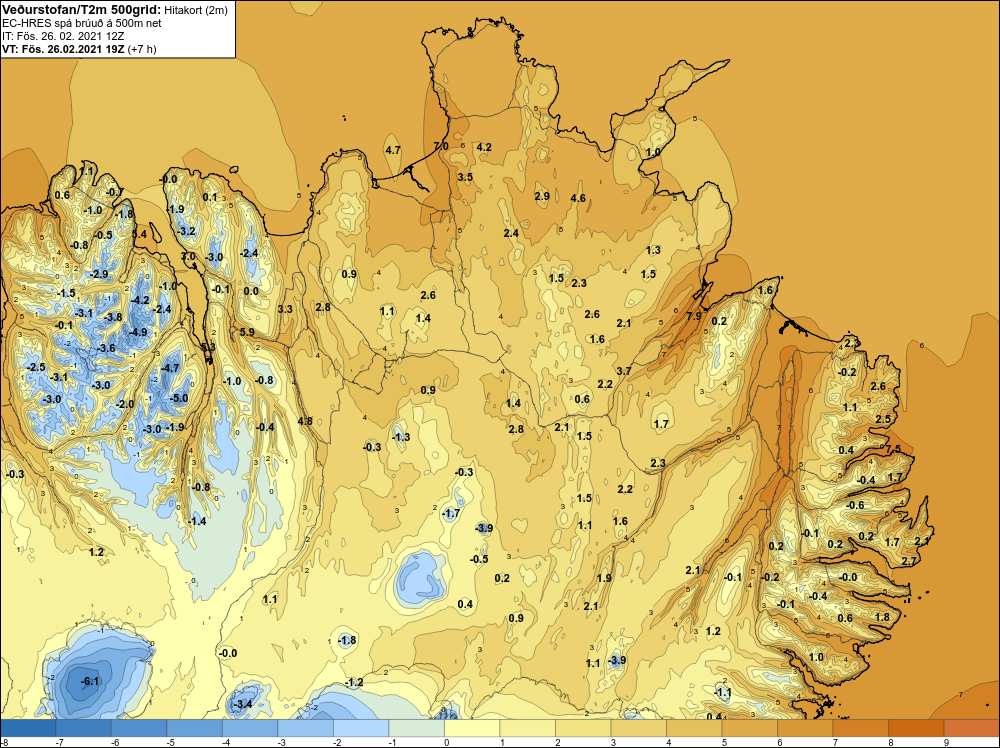Click the 'EC-HRES spá brúuð á 500m net' line
Image resolution: width=1000 pixels, height=748 pixels.
[82, 23]
